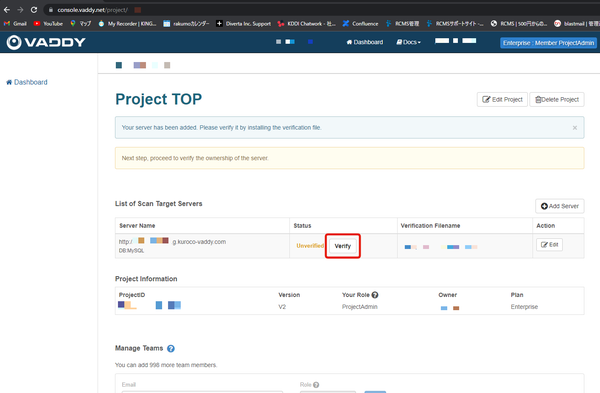The image size is (600, 393).
Task: Click the DB:MySQL label
Action: [131, 251]
